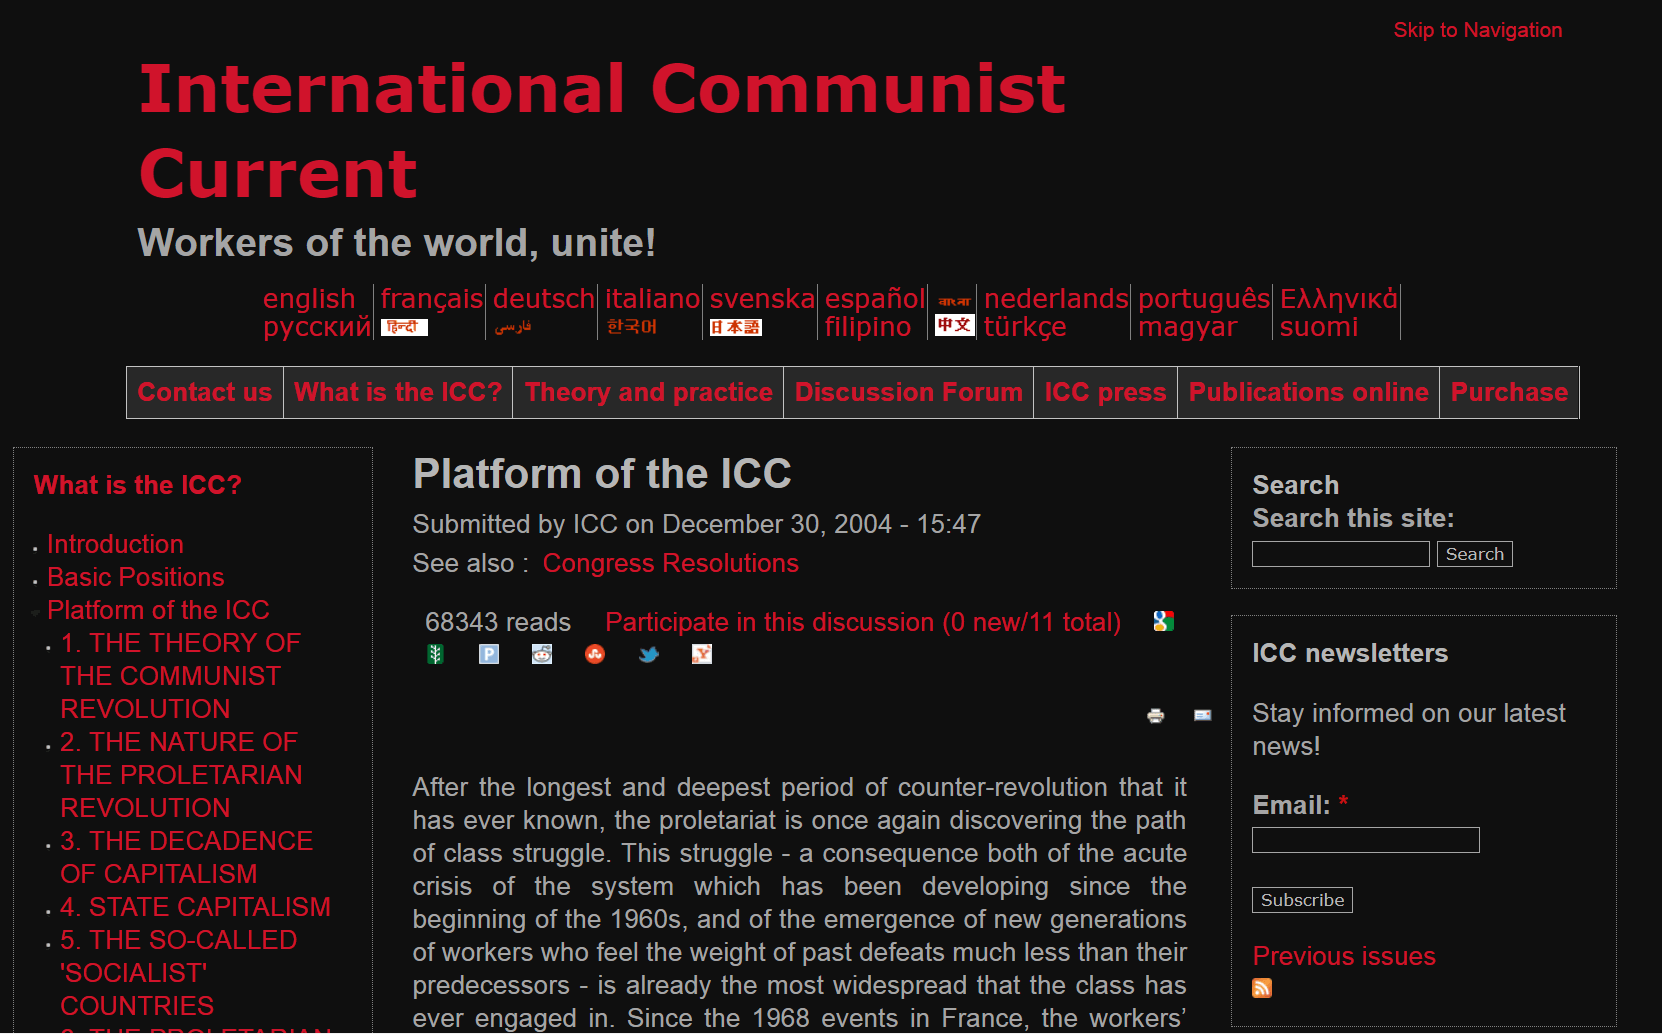The height and width of the screenshot is (1034, 1662).
Task: Focus the newsletter Email field
Action: pyautogui.click(x=1365, y=840)
